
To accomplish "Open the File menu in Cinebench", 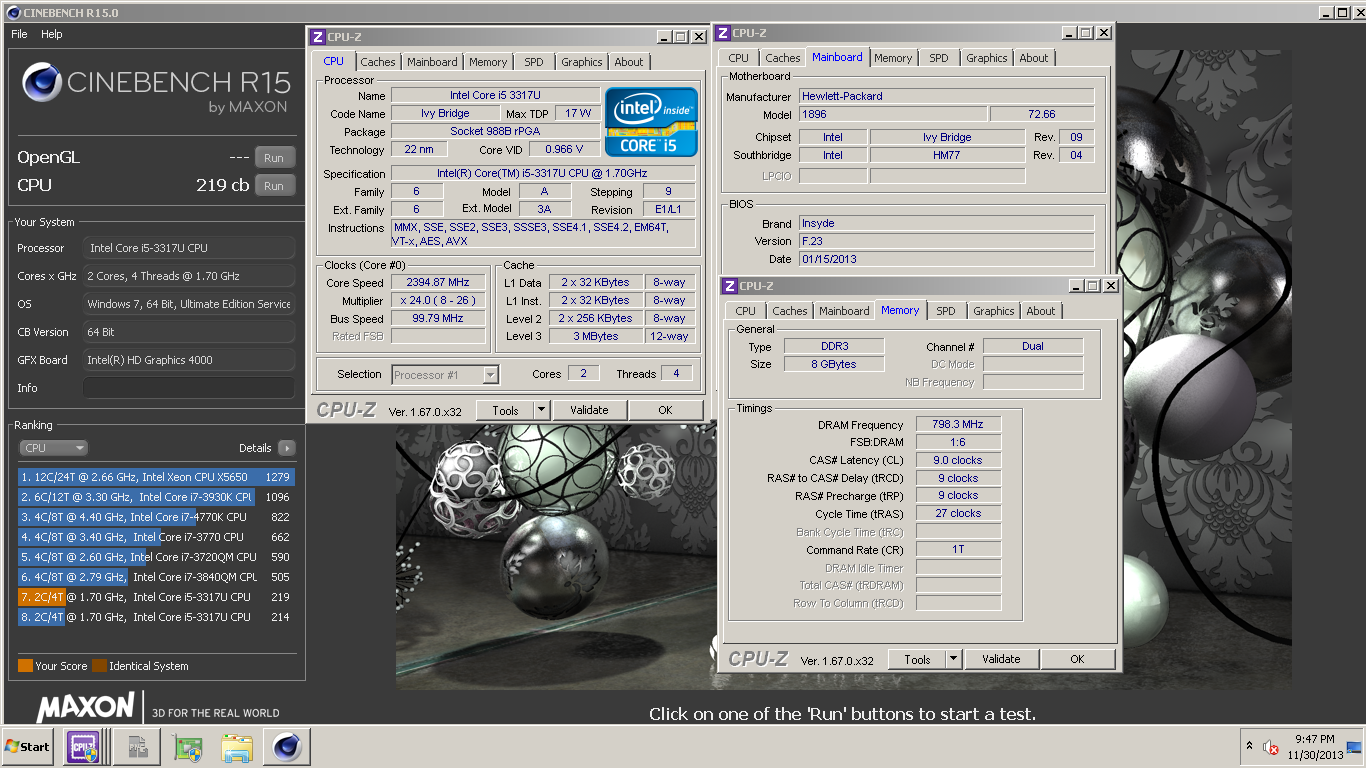I will tap(19, 34).
